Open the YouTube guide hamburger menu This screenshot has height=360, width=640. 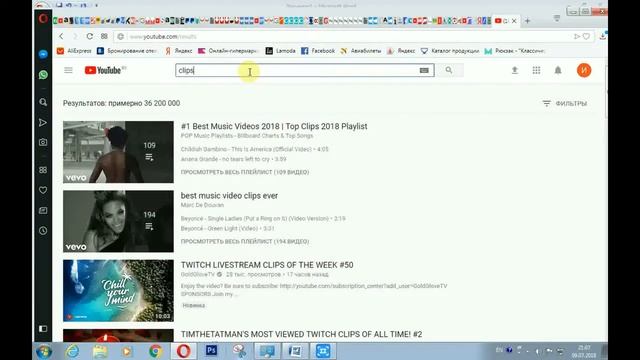68,70
